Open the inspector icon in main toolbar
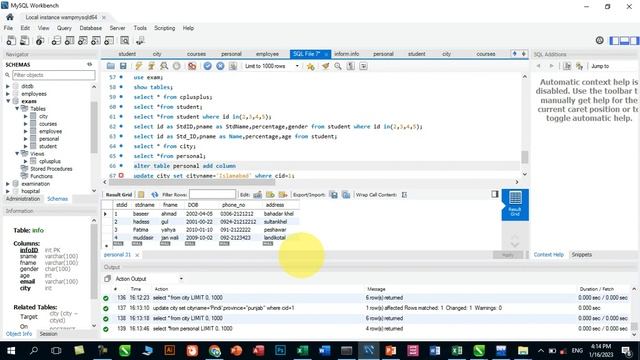This screenshot has width=640, height=360. [x=40, y=40]
